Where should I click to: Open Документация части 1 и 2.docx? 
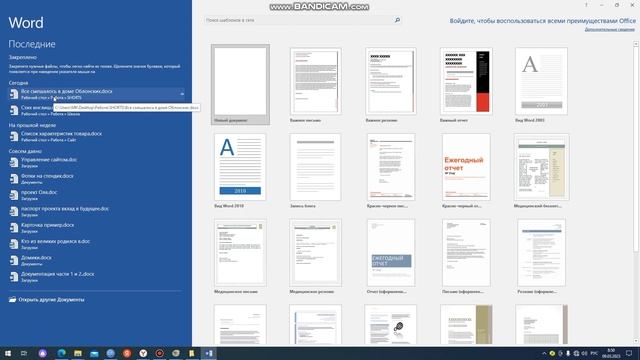point(96,277)
